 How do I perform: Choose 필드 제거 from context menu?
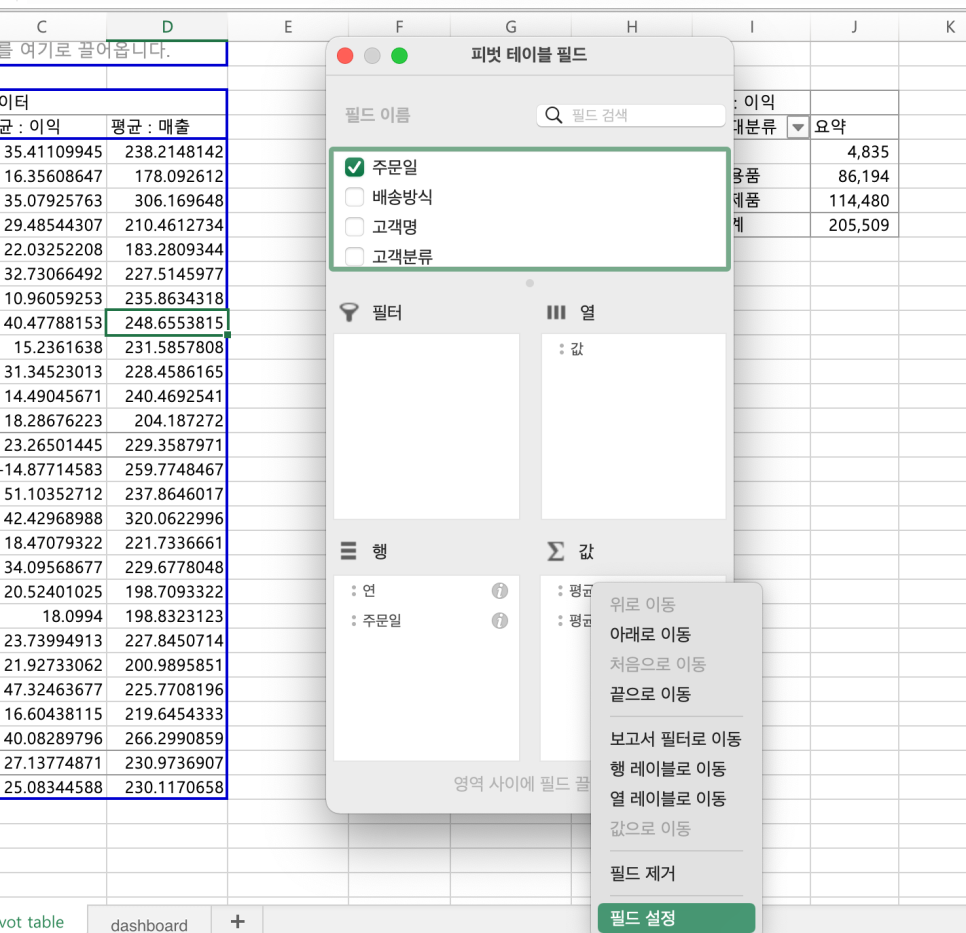[x=643, y=873]
